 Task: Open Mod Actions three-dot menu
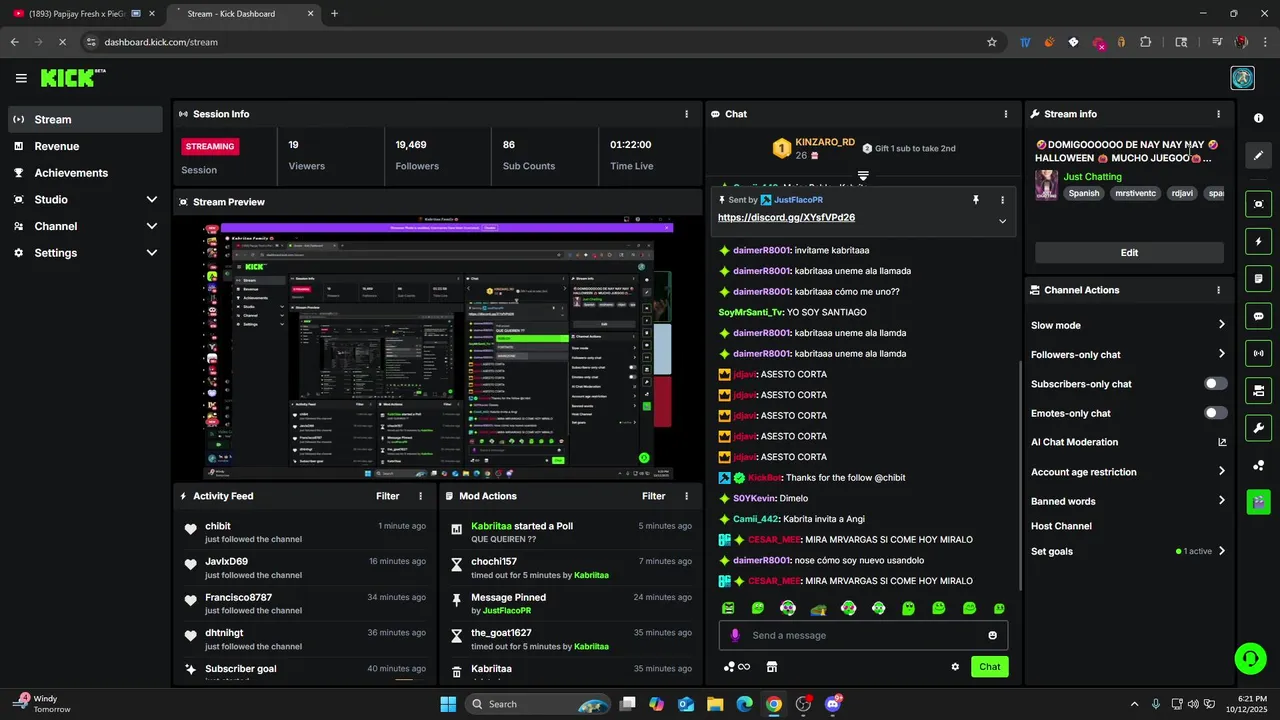[x=686, y=496]
